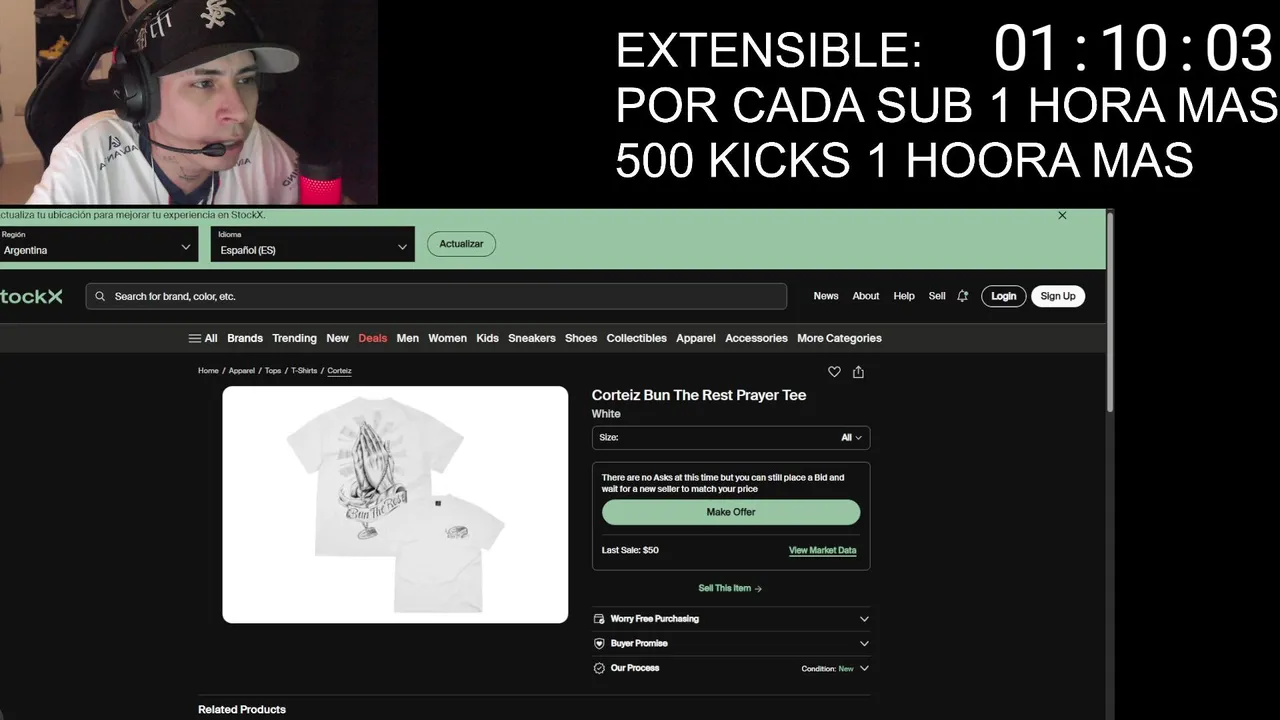Click the Sign Up button
1280x720 pixels.
click(1058, 296)
